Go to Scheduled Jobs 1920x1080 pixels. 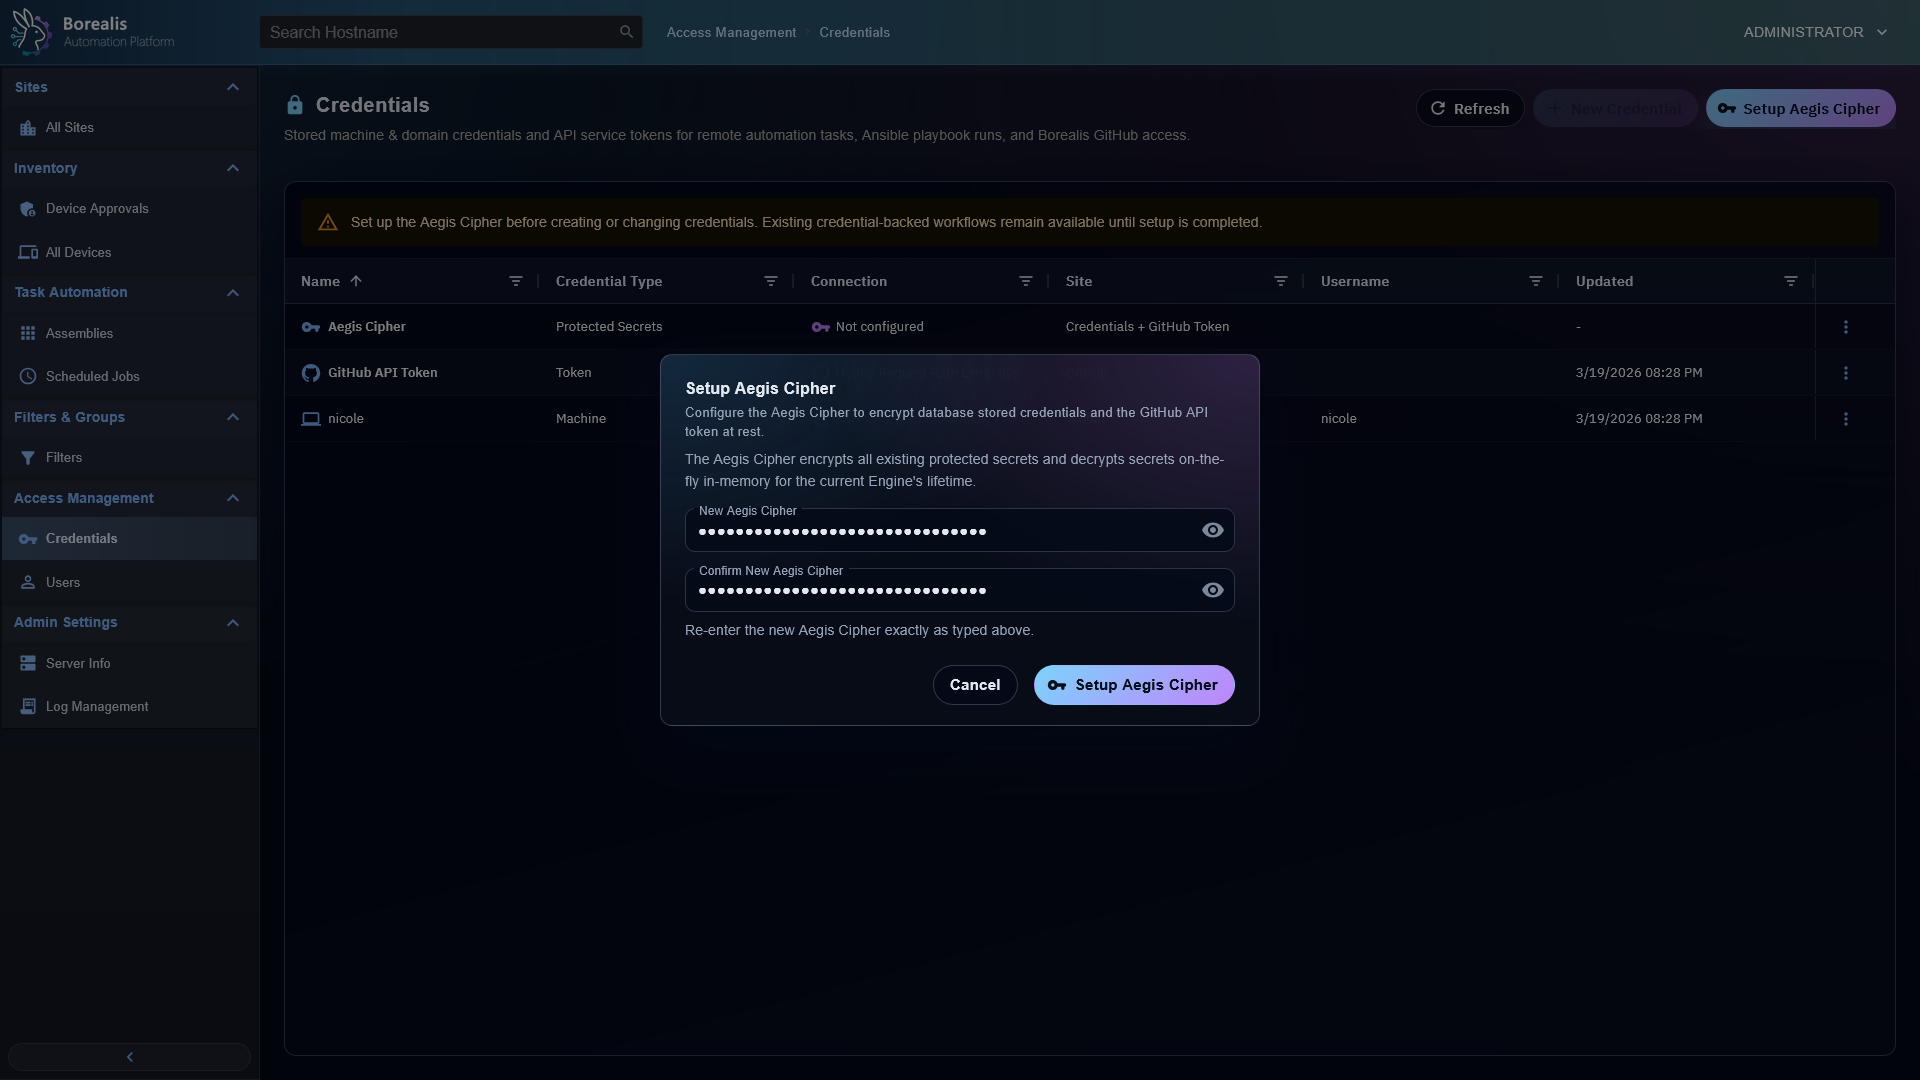click(x=129, y=377)
